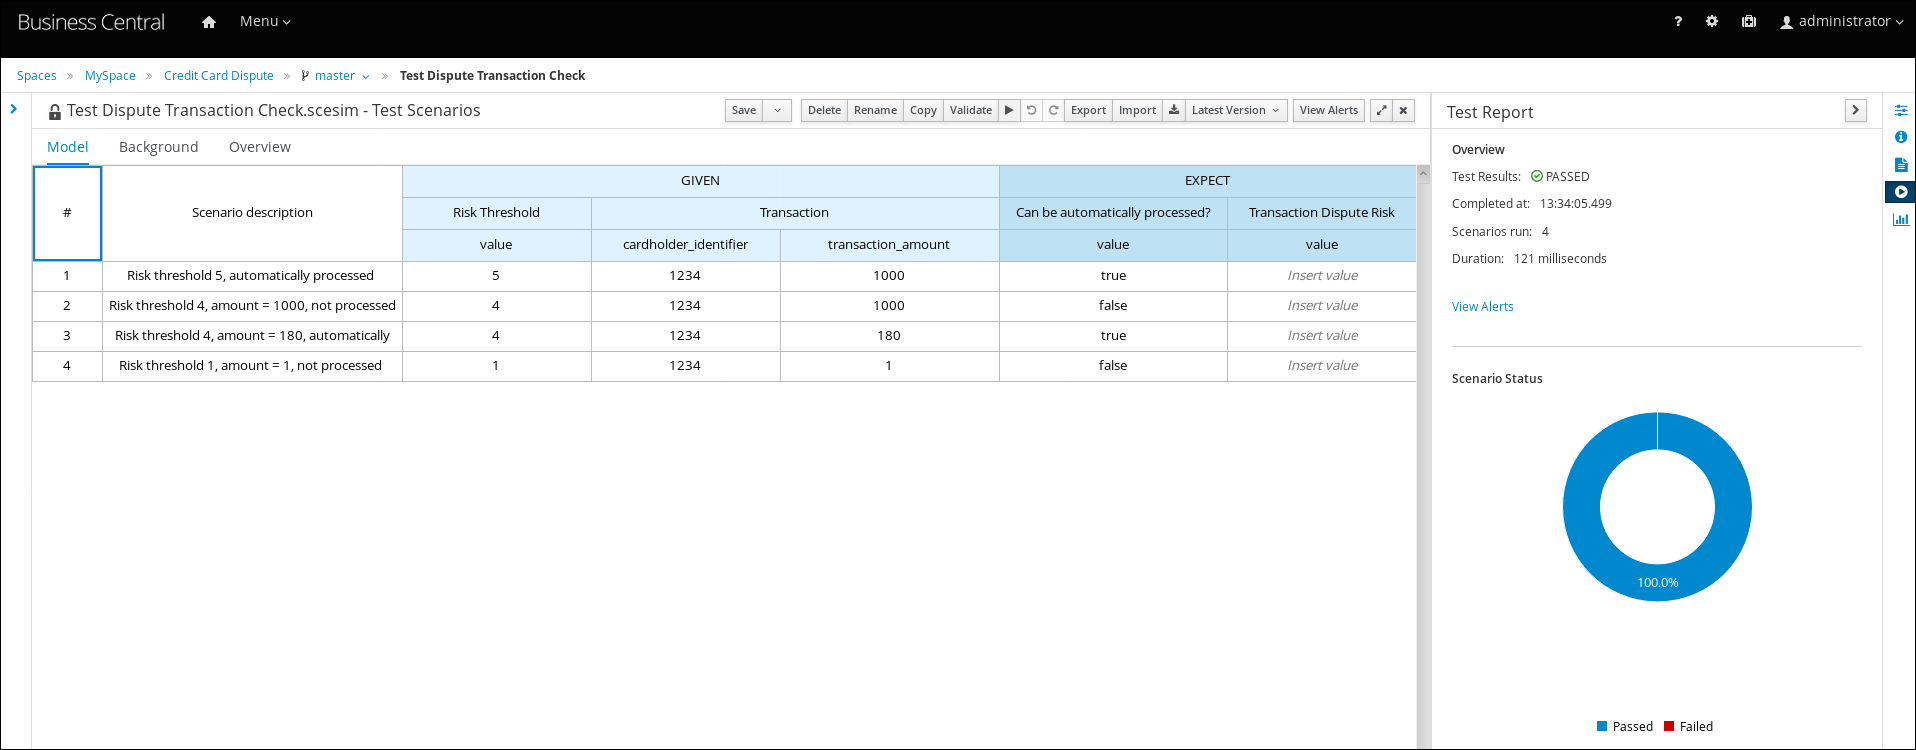Switch to the Overview tab
1916x750 pixels.
[259, 147]
